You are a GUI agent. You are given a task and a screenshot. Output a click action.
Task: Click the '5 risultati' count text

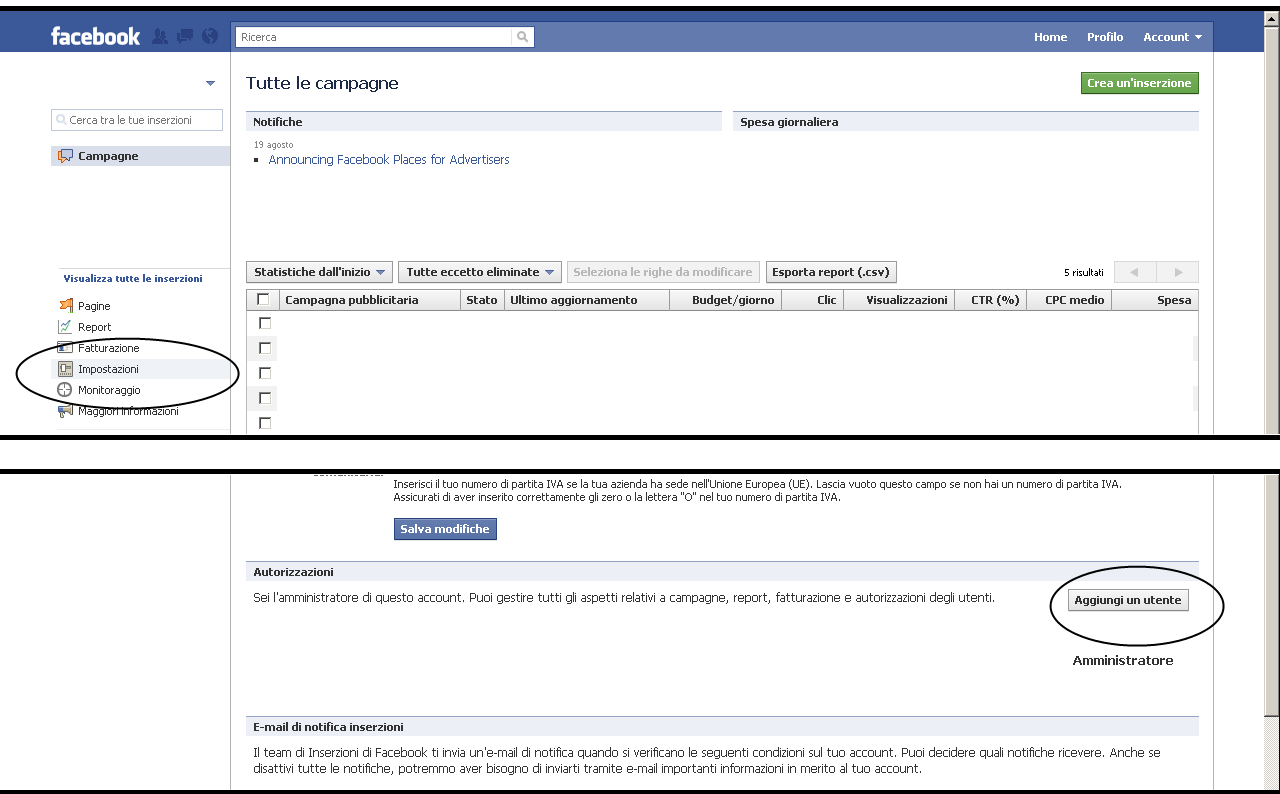[x=1084, y=272]
